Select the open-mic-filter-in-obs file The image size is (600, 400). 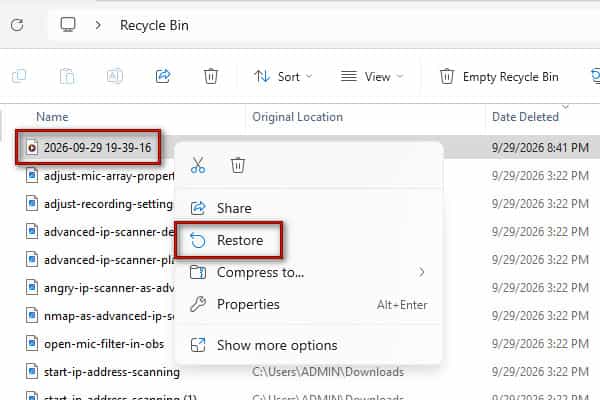pyautogui.click(x=104, y=344)
